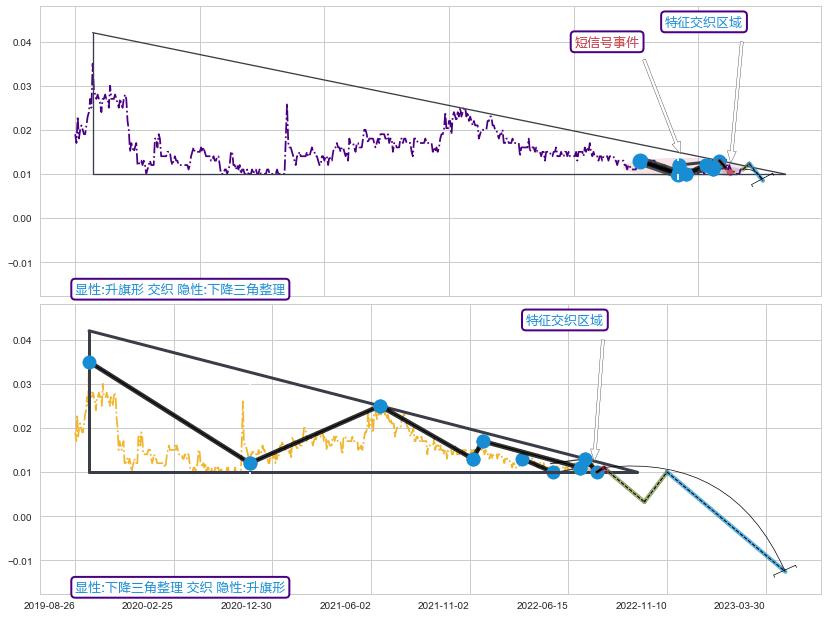Viewport: 828px width, 617px height.
Task: Select 特征交织区域 label in the bottom chart
Action: pos(565,320)
